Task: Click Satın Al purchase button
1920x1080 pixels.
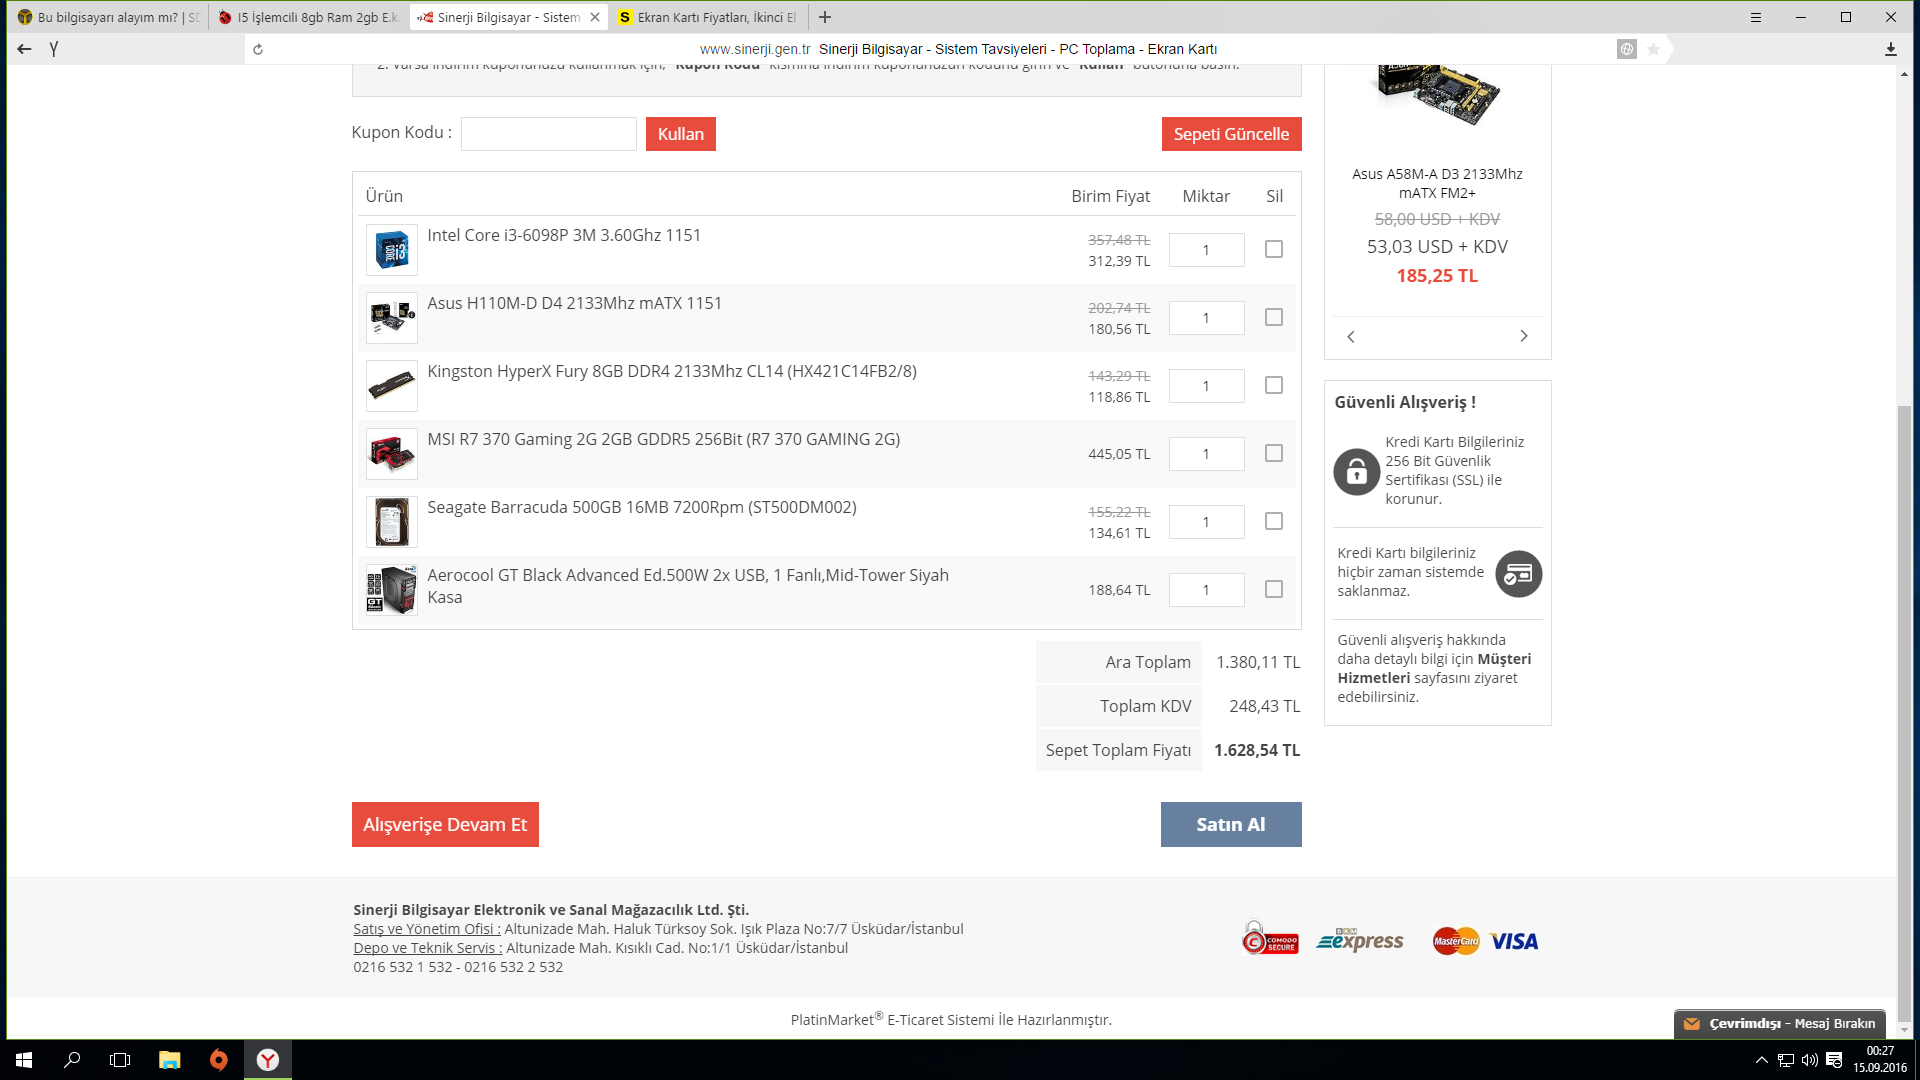Action: click(1231, 824)
